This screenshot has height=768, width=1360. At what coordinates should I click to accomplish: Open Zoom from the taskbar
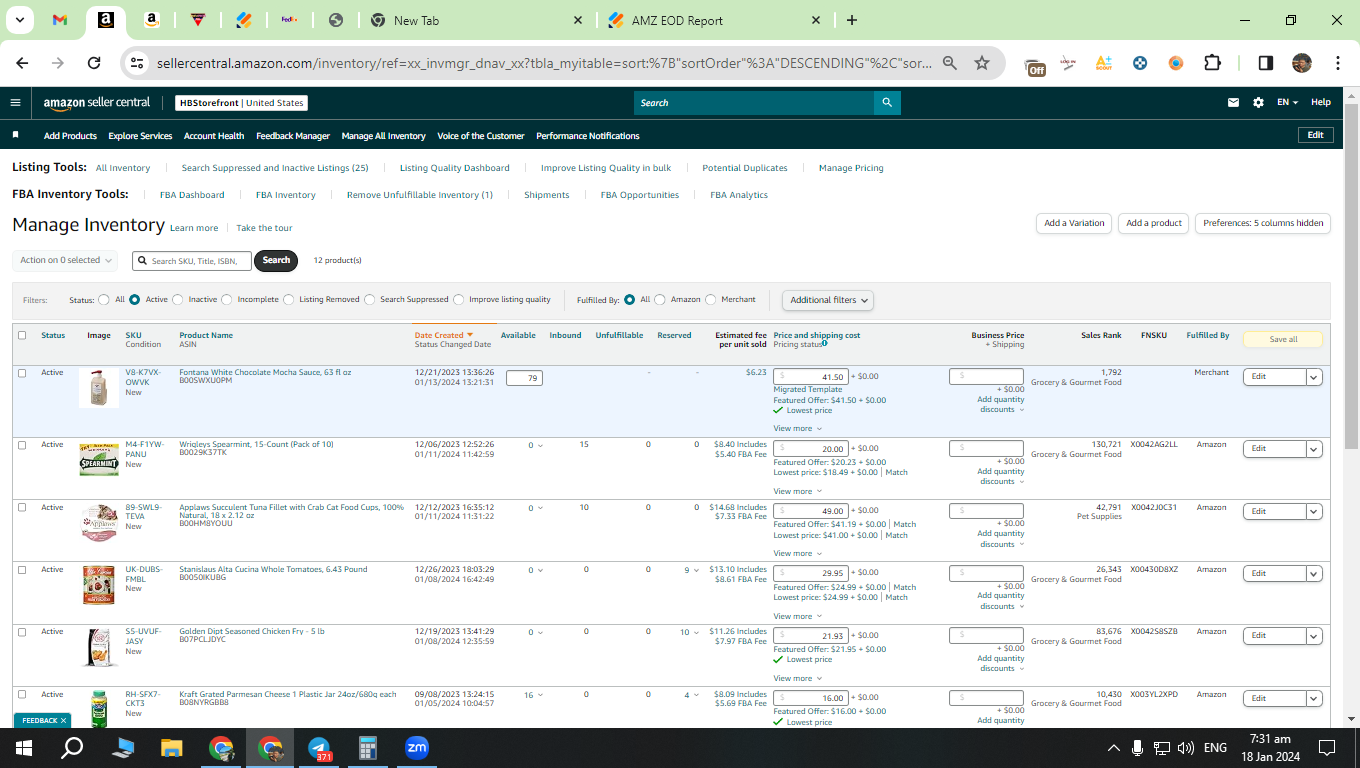pyautogui.click(x=417, y=747)
